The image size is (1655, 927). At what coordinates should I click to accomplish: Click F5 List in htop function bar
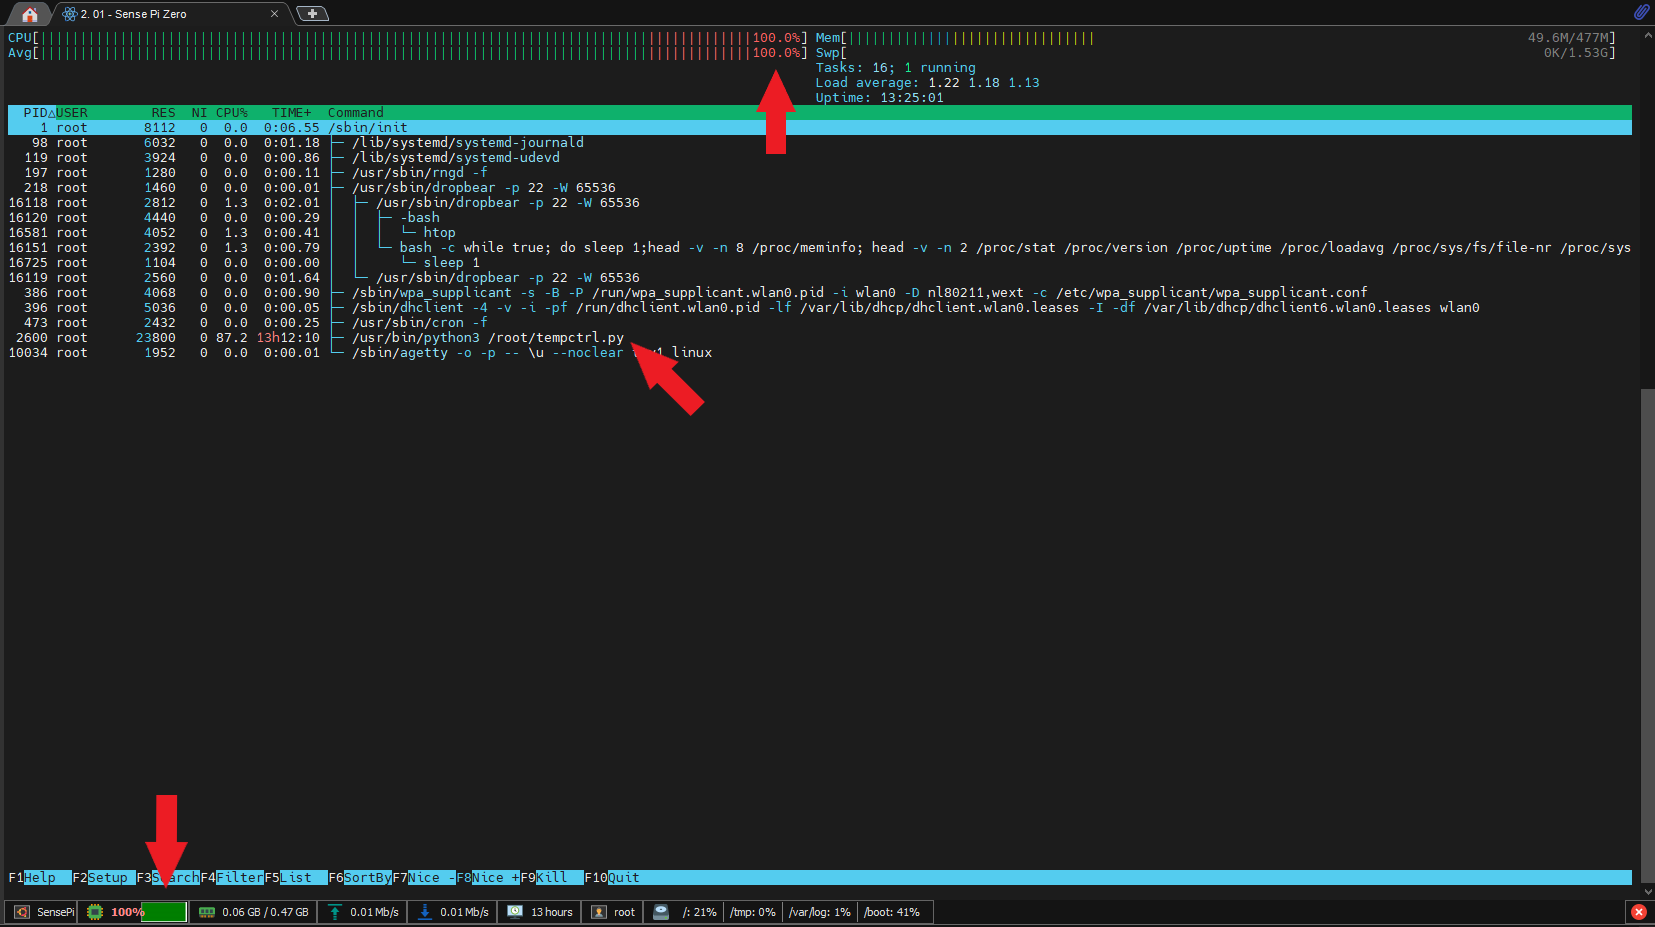[x=296, y=878]
